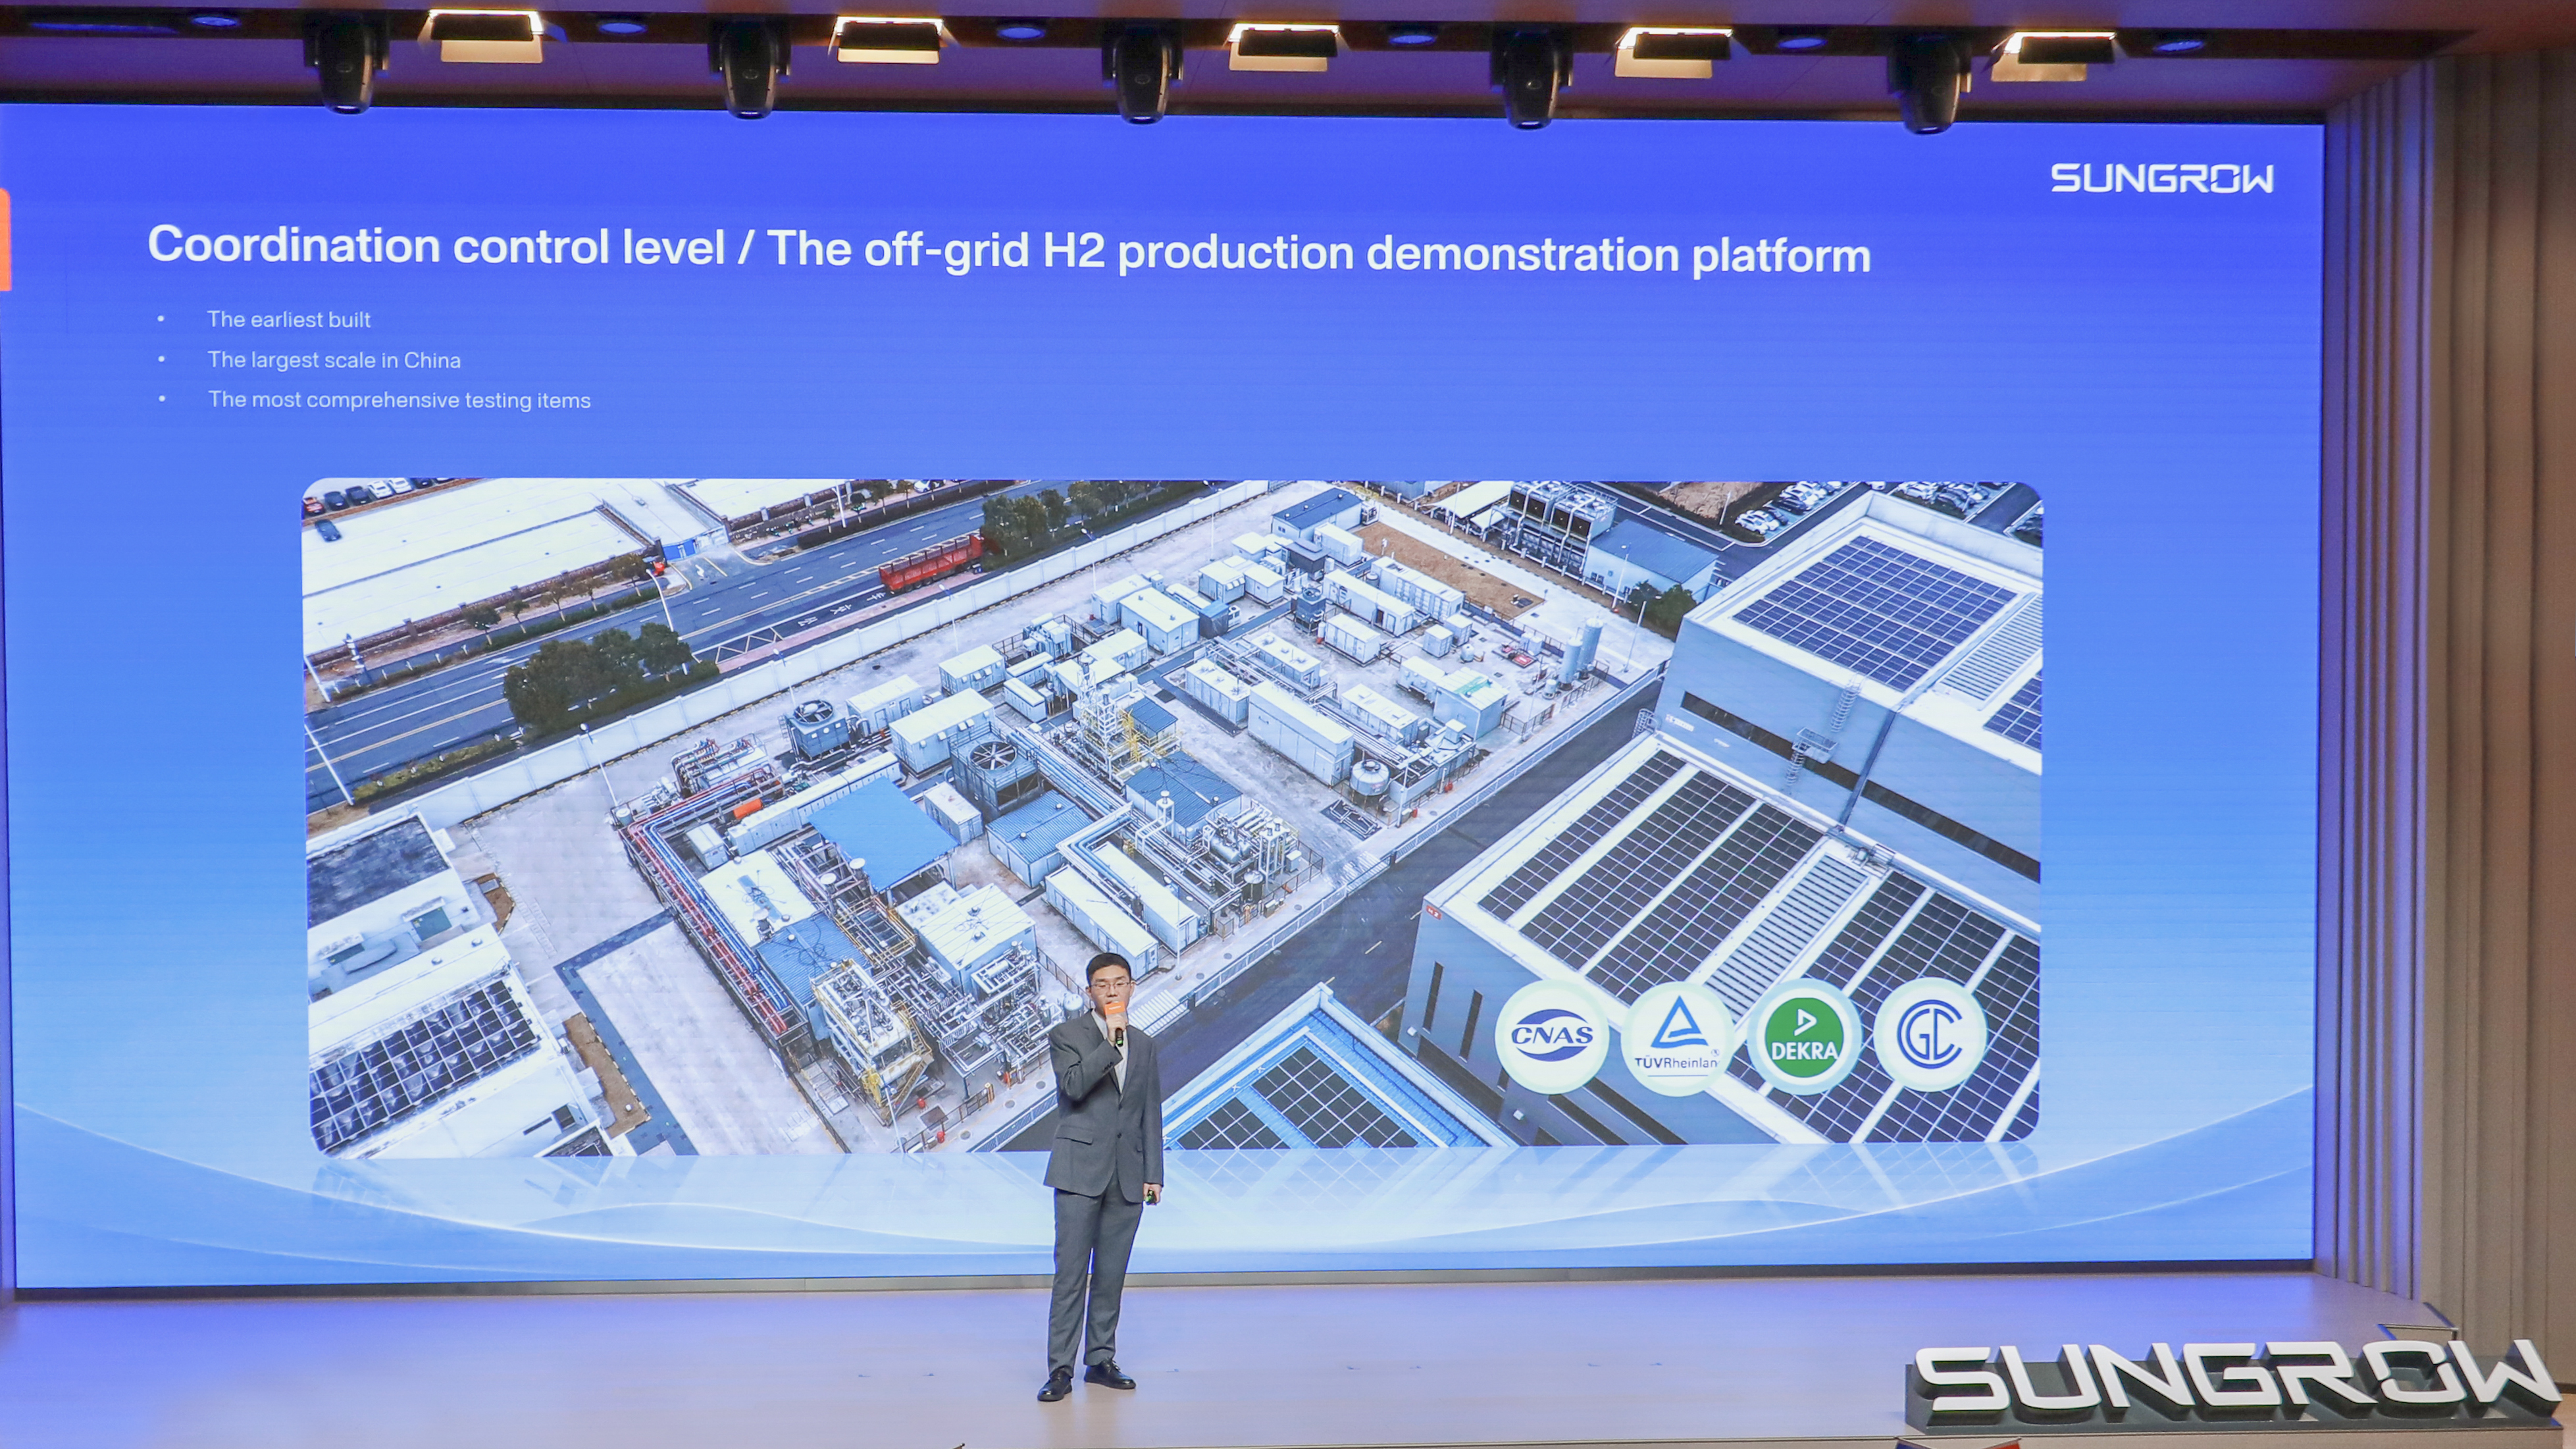Image resolution: width=2576 pixels, height=1449 pixels.
Task: Click 'The most comprehensive testing items' text
Action: [399, 400]
